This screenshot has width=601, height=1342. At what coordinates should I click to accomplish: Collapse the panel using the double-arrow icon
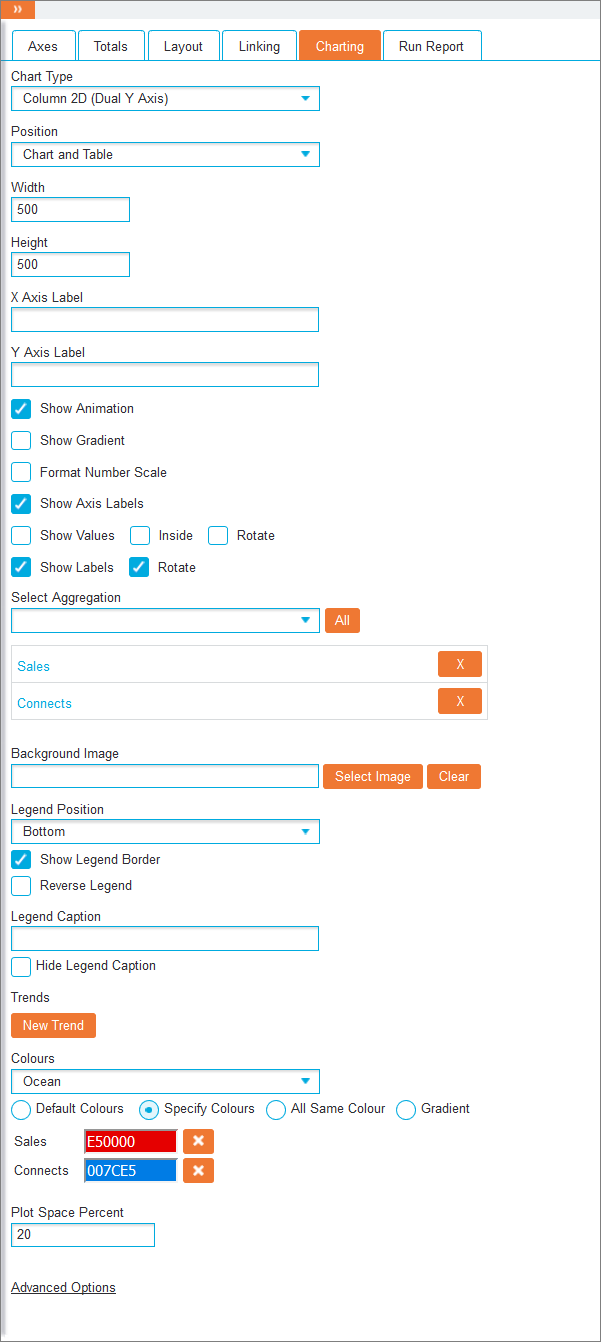(18, 9)
